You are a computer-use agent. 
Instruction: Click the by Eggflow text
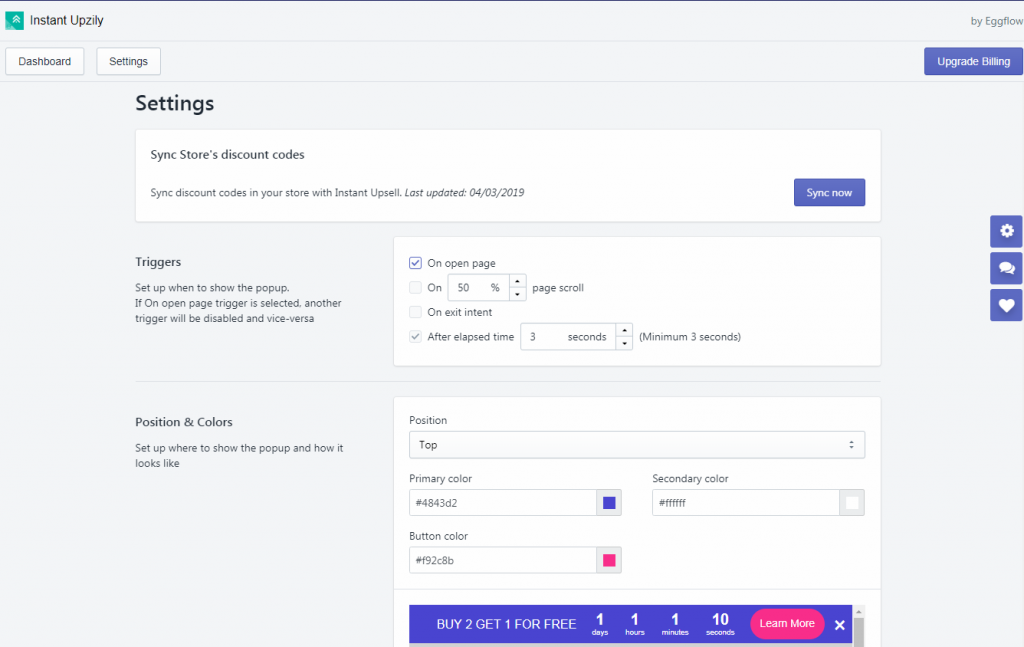coord(997,21)
